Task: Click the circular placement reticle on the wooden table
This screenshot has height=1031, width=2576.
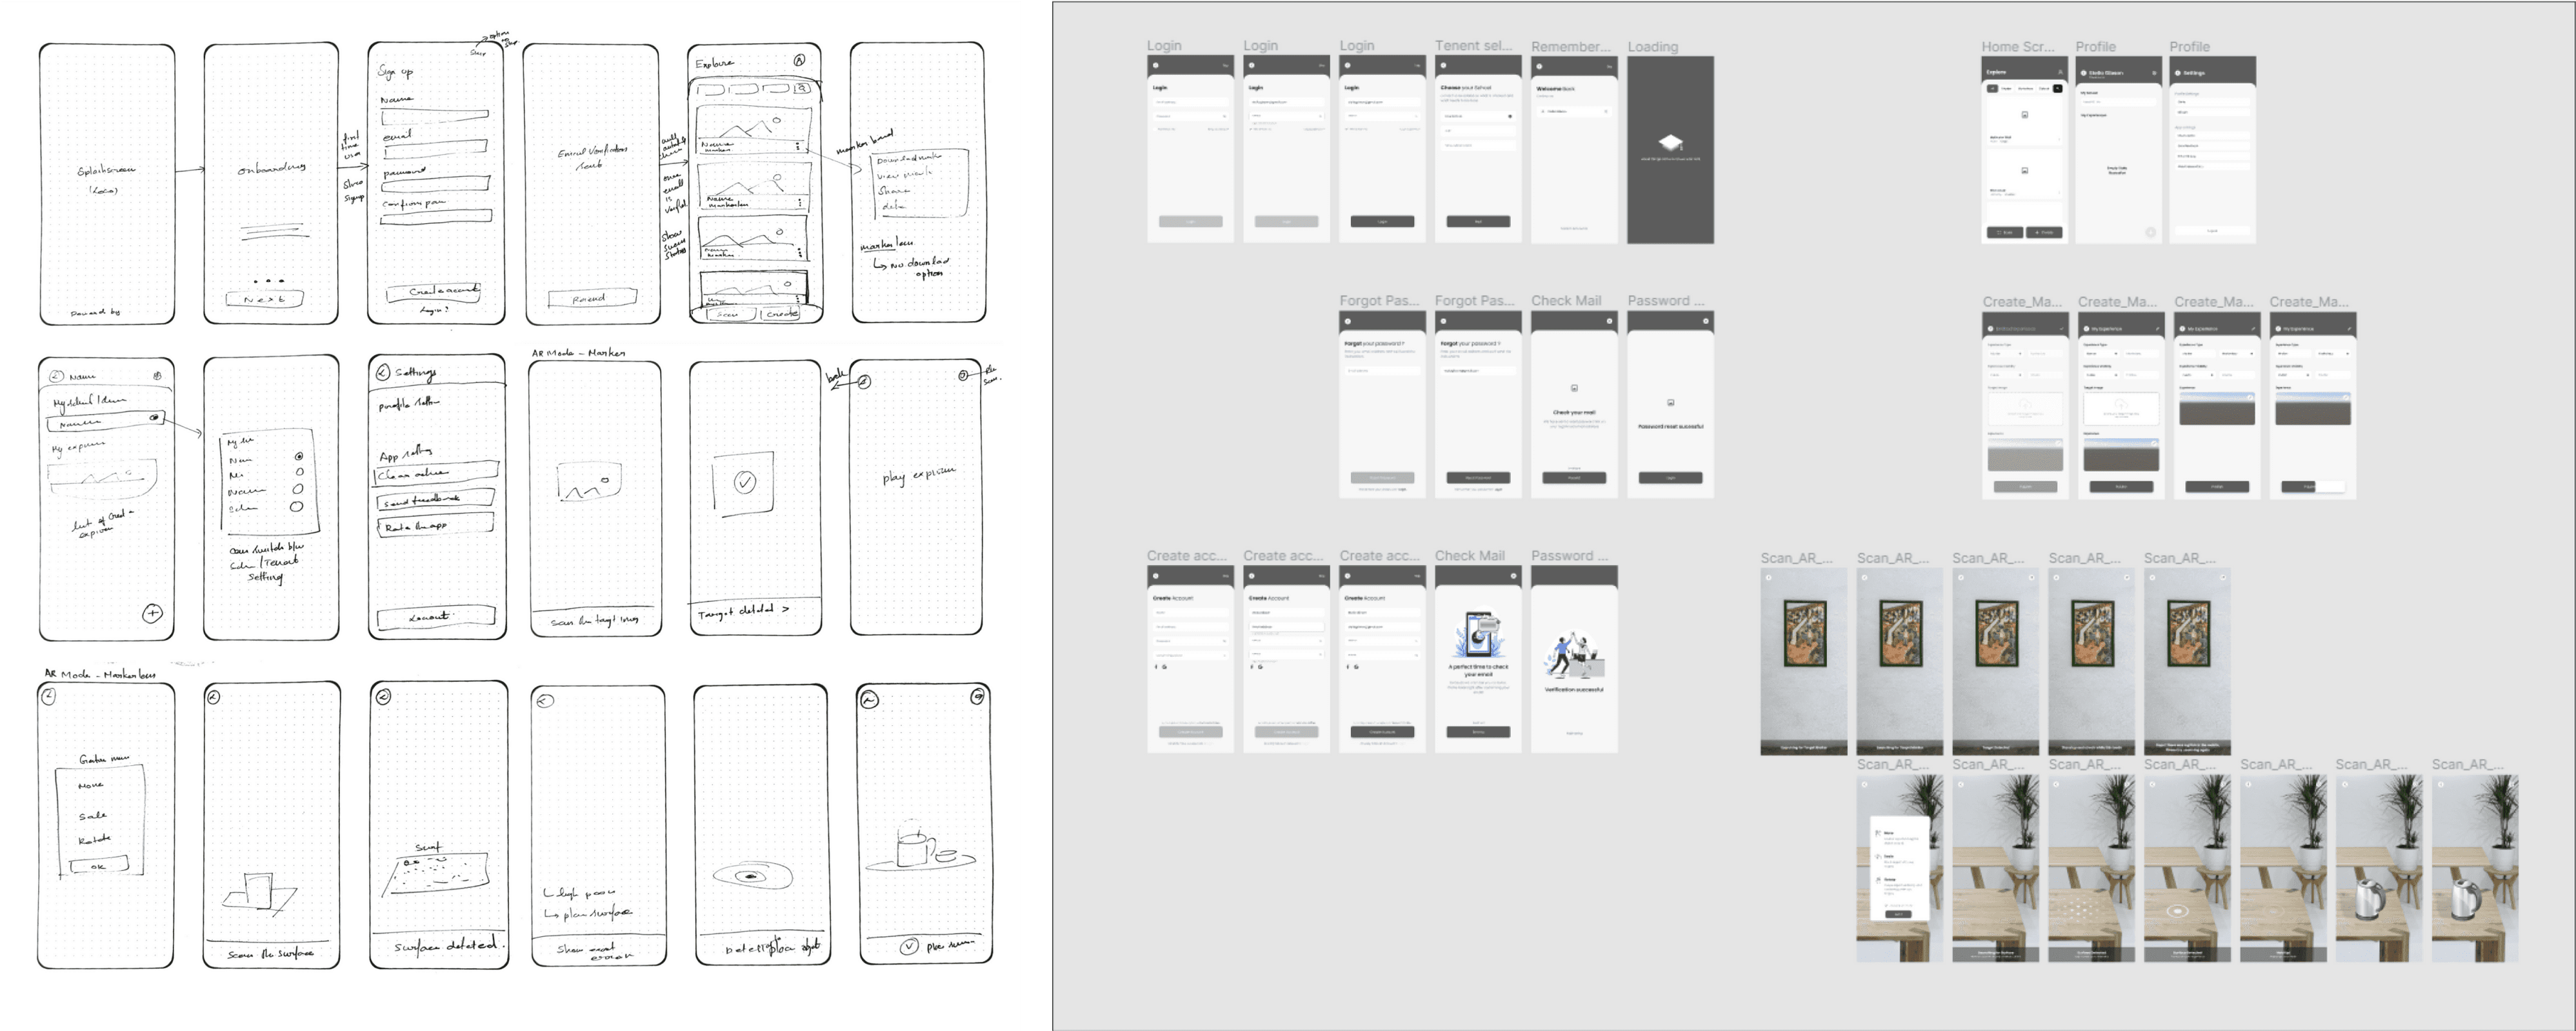Action: pos(2178,911)
